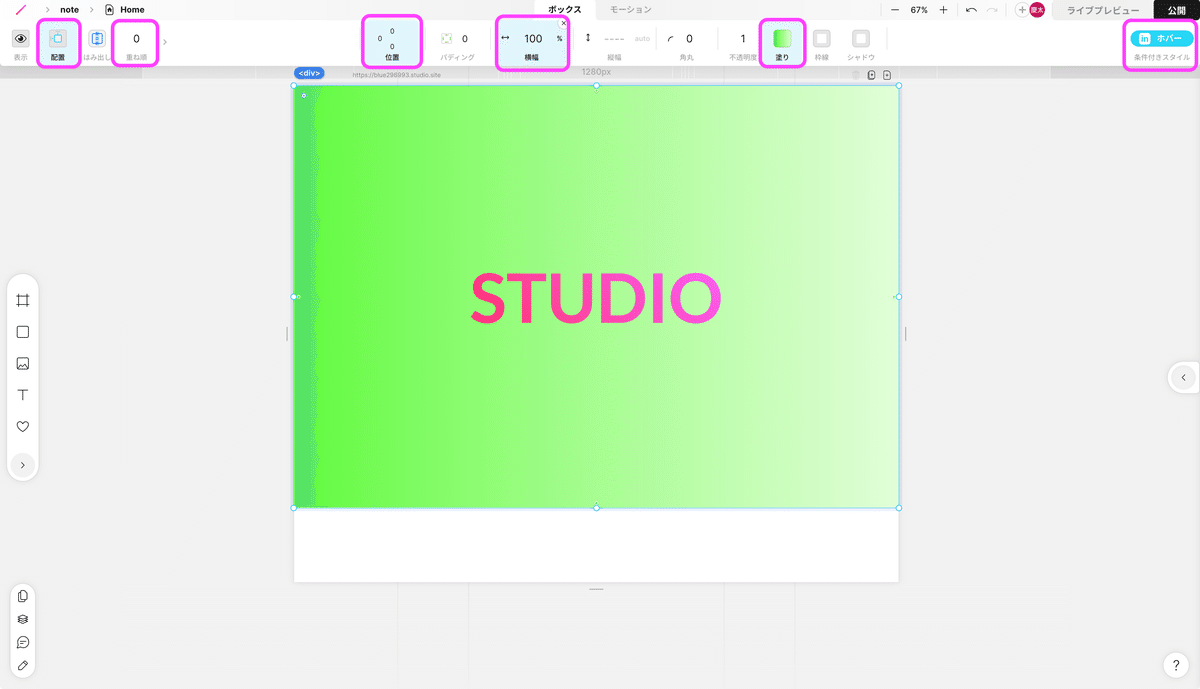Open ライブプレビュー
This screenshot has width=1200, height=689.
click(x=1102, y=10)
